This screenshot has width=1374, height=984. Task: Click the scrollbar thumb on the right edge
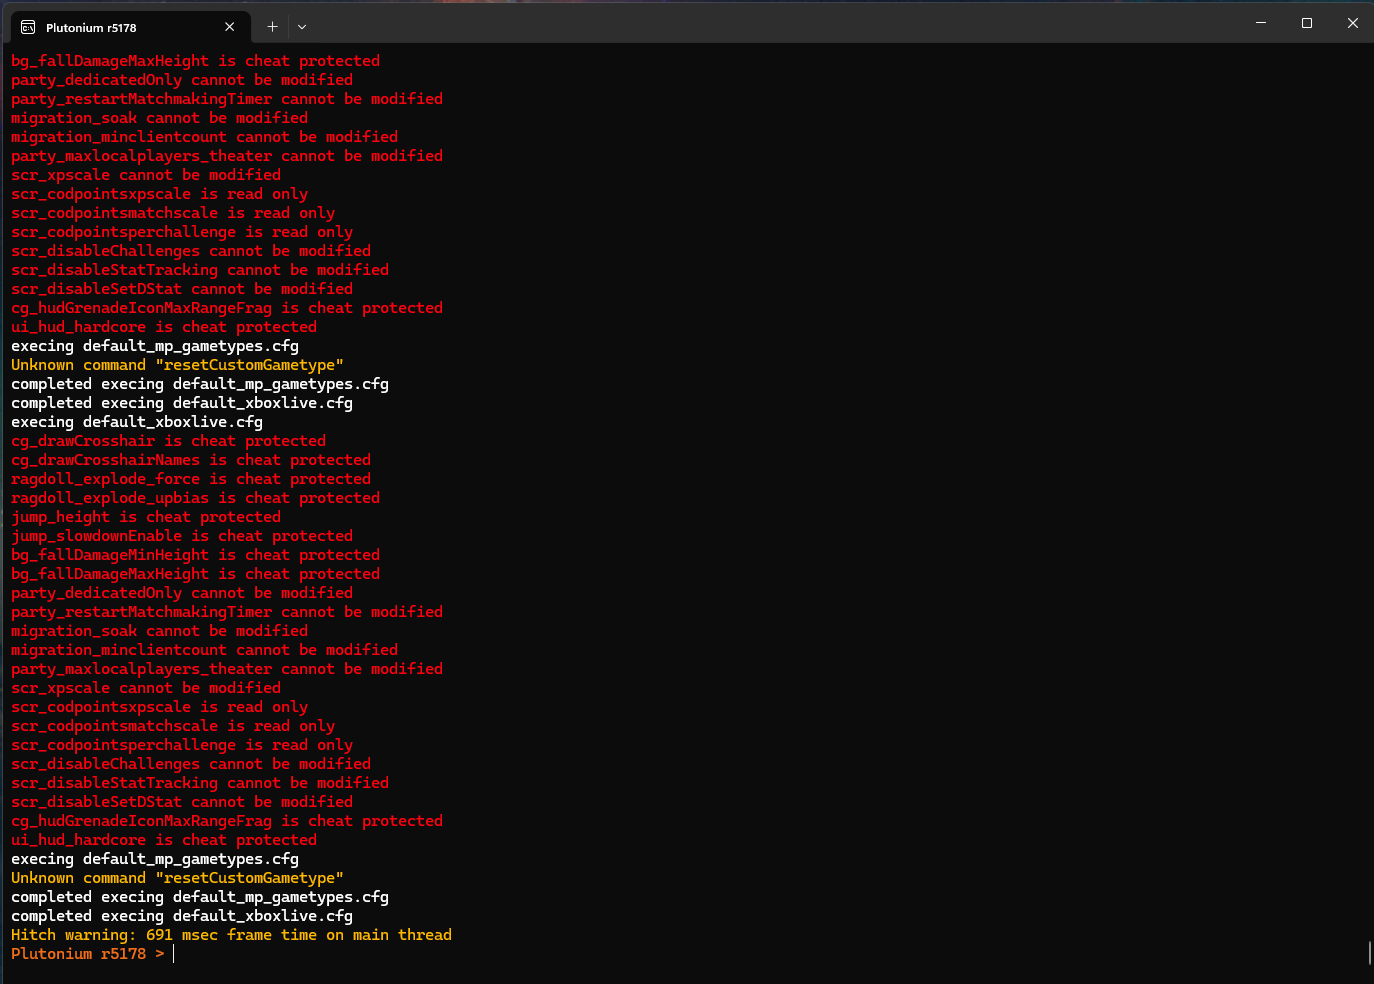[x=1368, y=952]
